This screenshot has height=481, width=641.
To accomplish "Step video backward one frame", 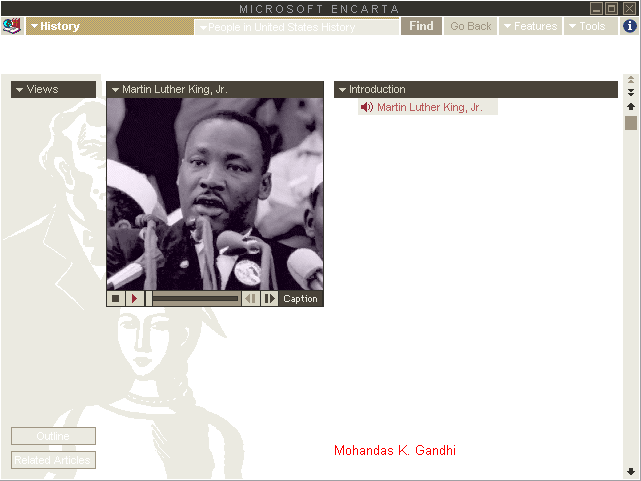I will 251,299.
